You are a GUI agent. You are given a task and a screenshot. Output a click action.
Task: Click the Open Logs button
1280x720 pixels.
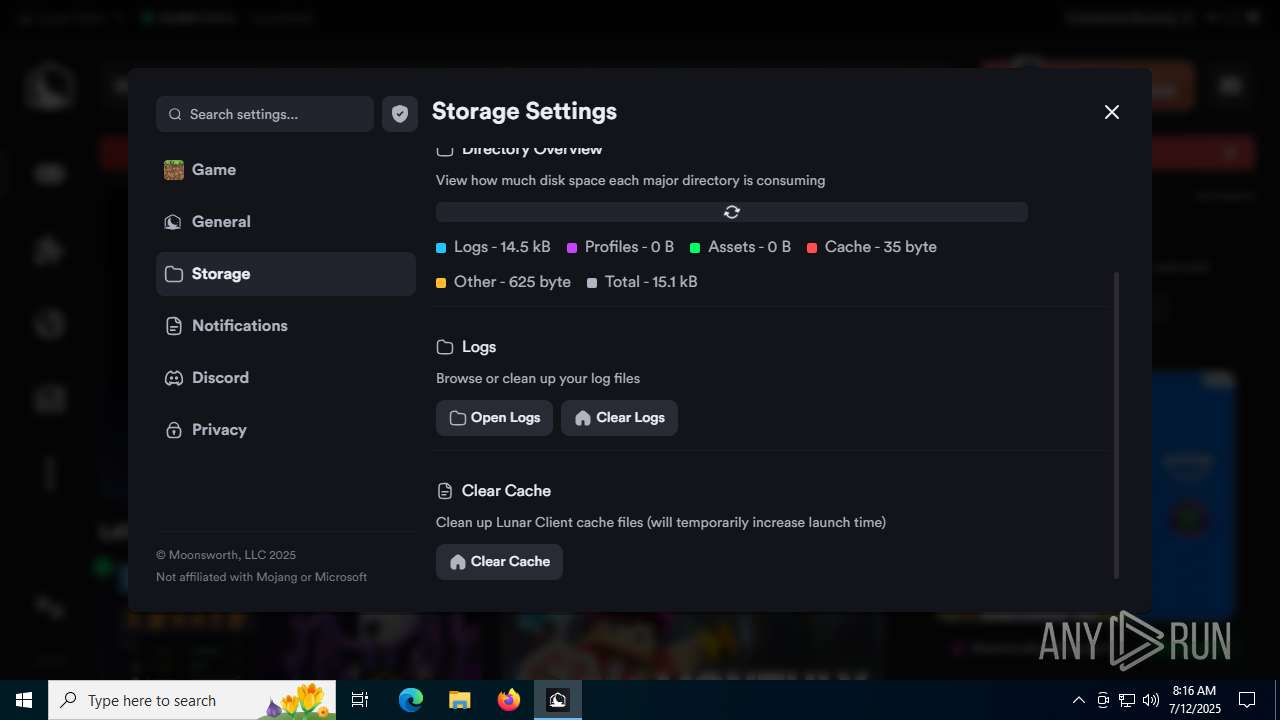pyautogui.click(x=494, y=418)
